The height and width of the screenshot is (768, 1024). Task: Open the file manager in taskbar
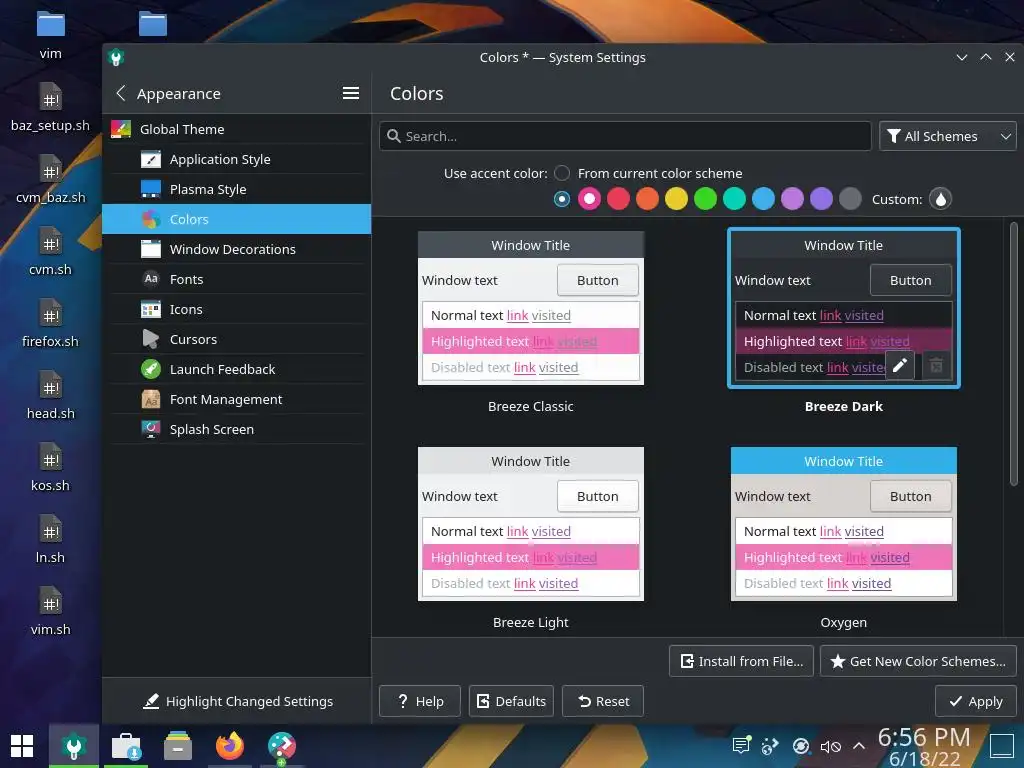point(178,746)
